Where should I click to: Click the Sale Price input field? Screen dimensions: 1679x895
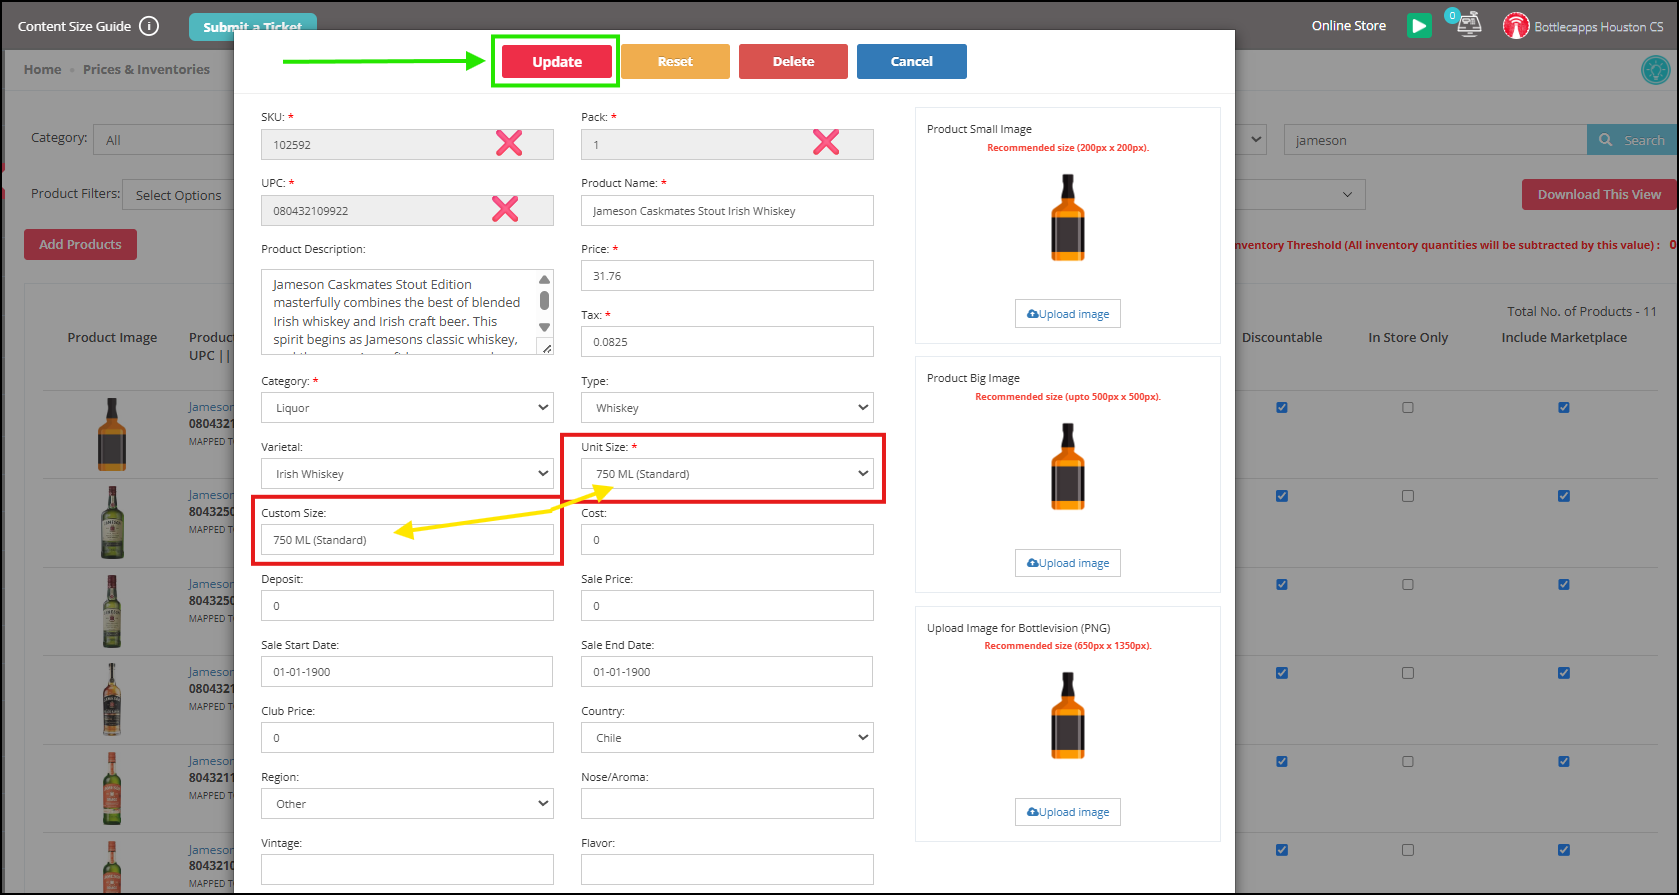(727, 606)
